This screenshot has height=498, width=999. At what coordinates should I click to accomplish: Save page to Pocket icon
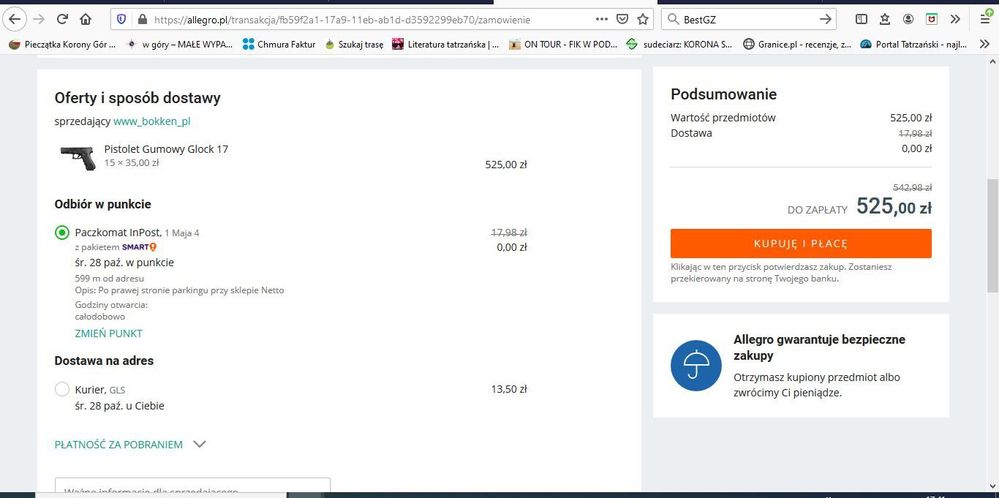click(622, 19)
